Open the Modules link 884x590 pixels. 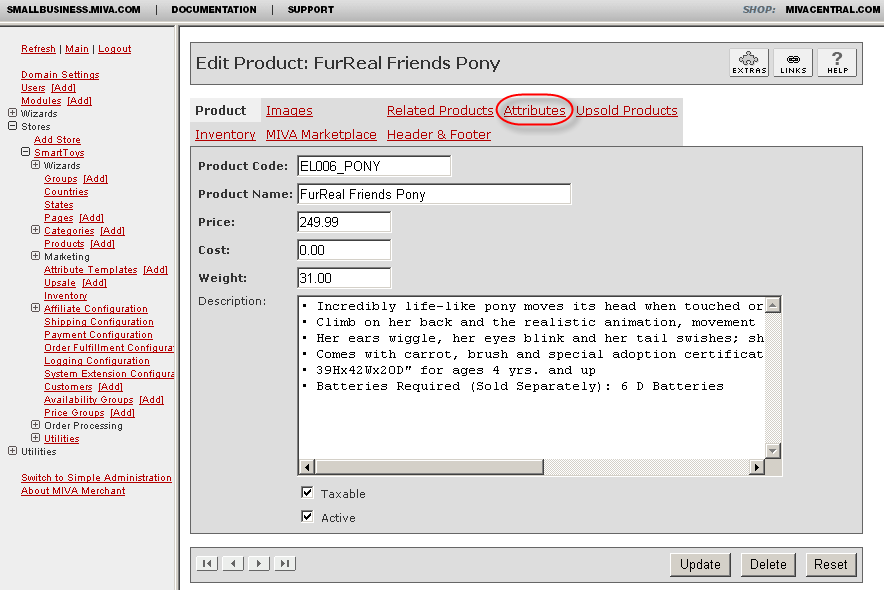coord(41,101)
